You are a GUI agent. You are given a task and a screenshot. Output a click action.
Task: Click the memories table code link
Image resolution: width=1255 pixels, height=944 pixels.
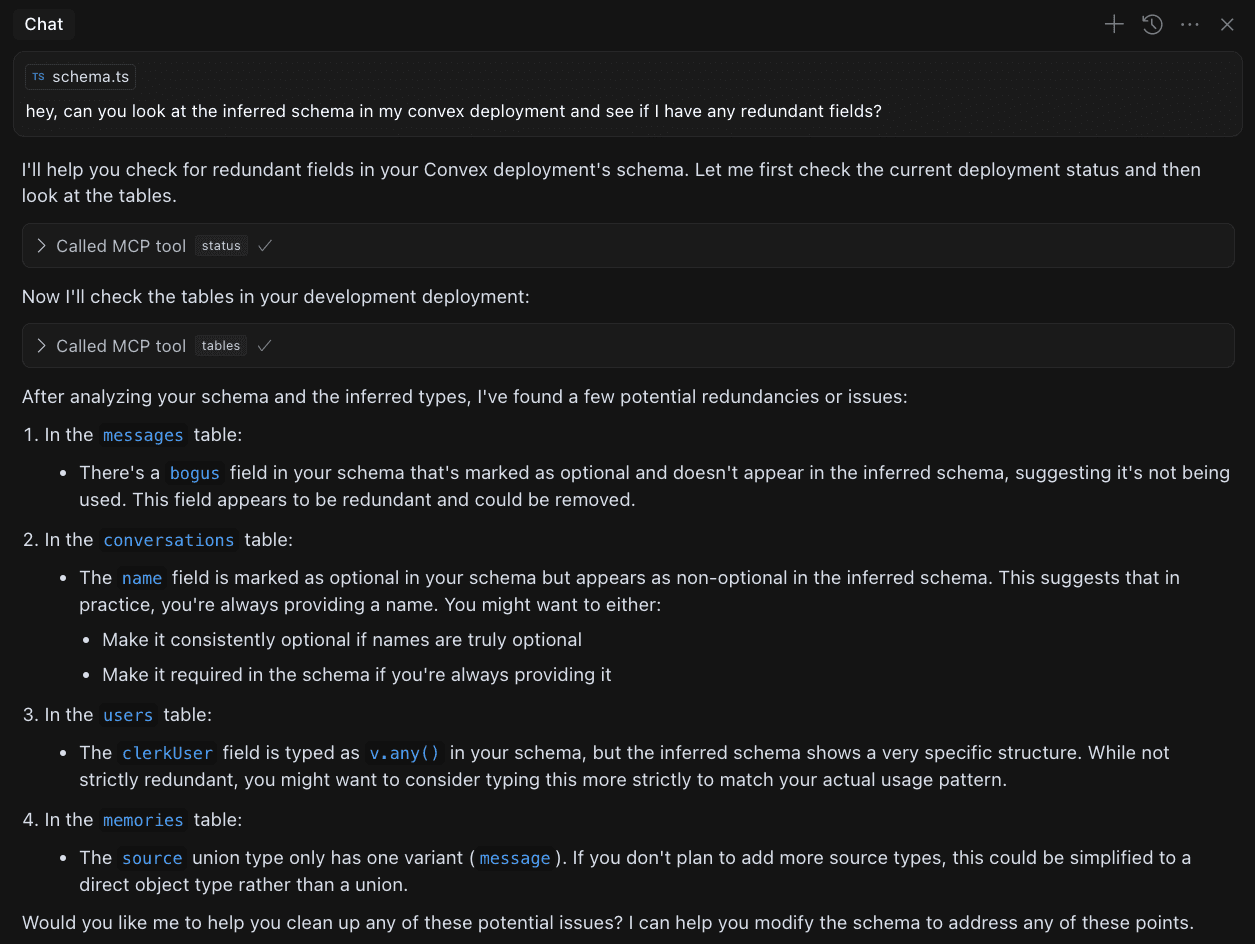[x=143, y=820]
